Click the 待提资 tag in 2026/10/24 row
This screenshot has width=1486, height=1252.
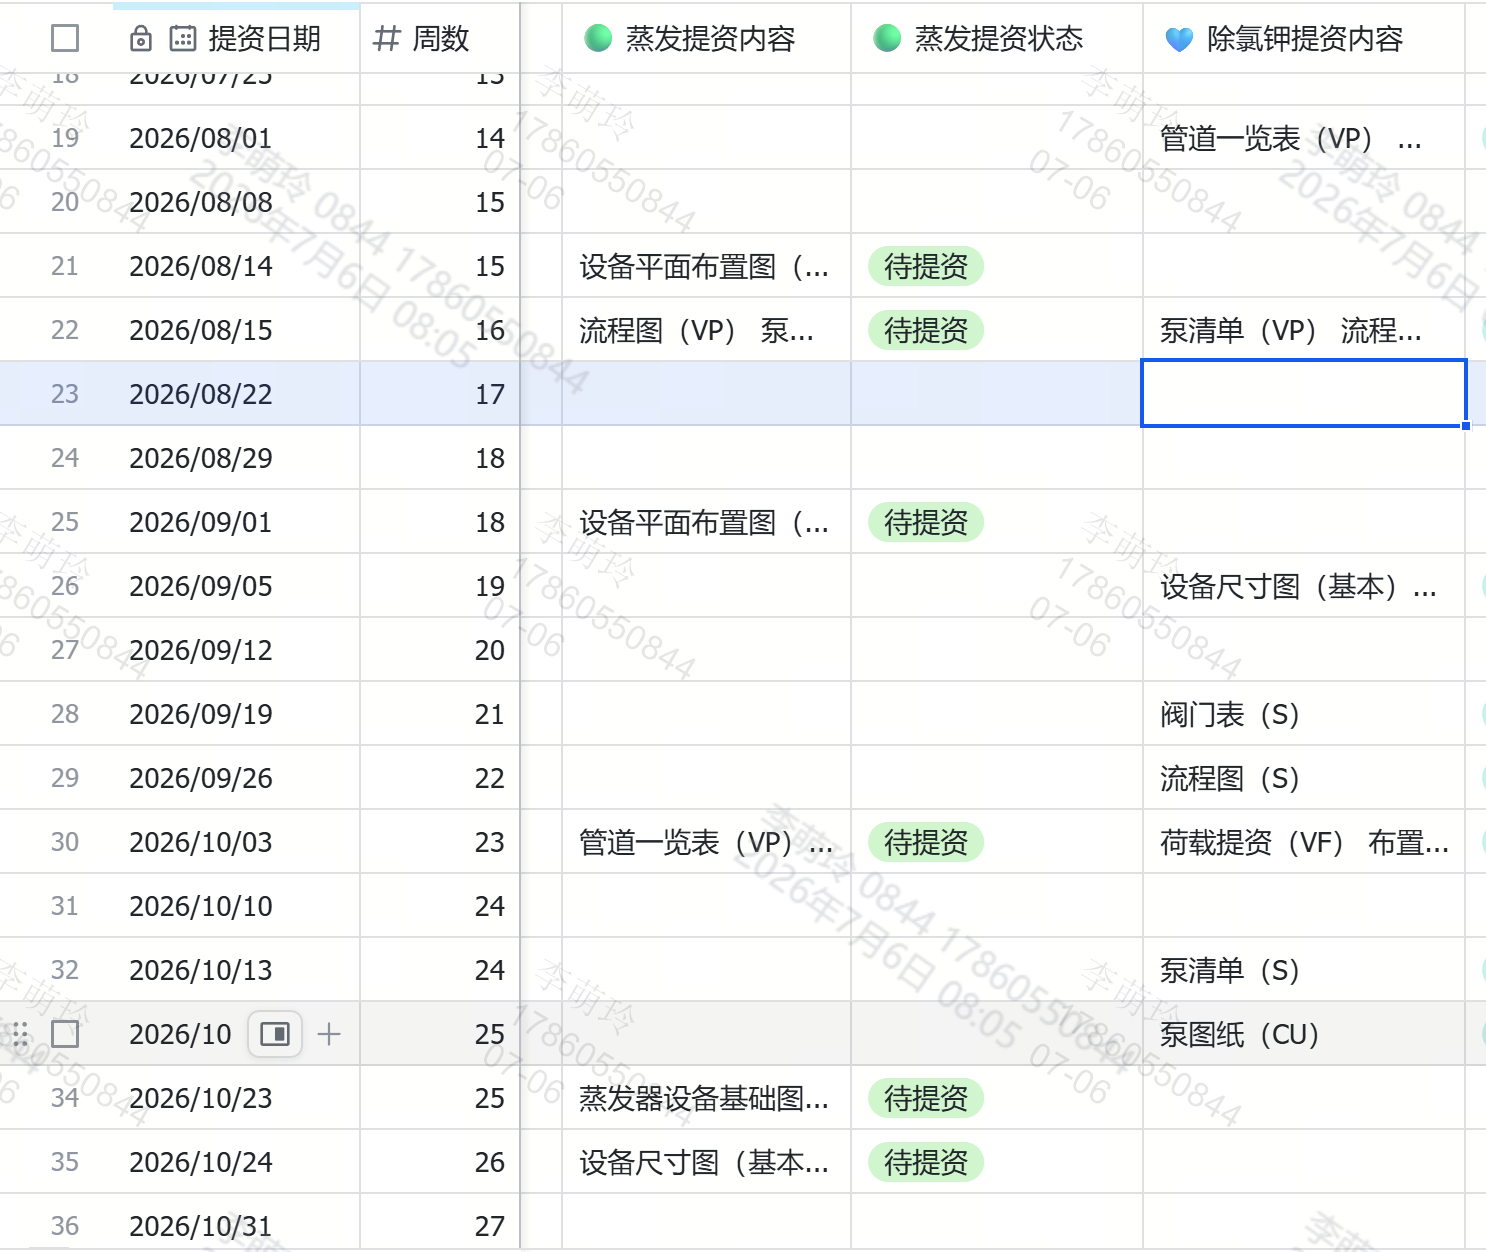(x=926, y=1162)
